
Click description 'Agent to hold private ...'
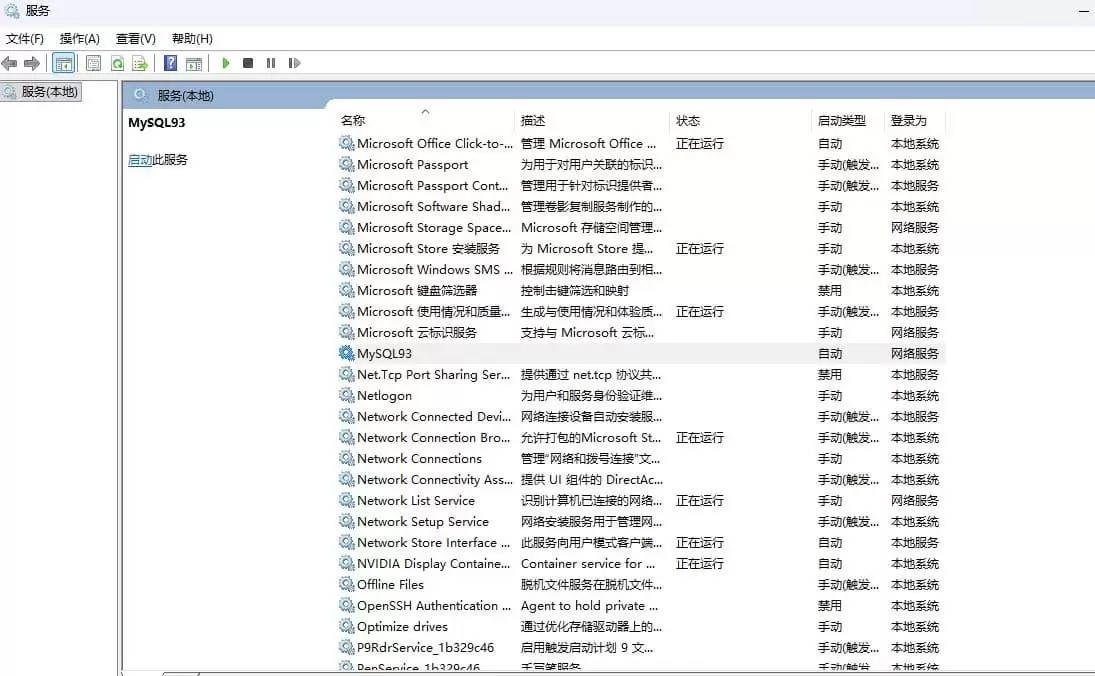[589, 605]
